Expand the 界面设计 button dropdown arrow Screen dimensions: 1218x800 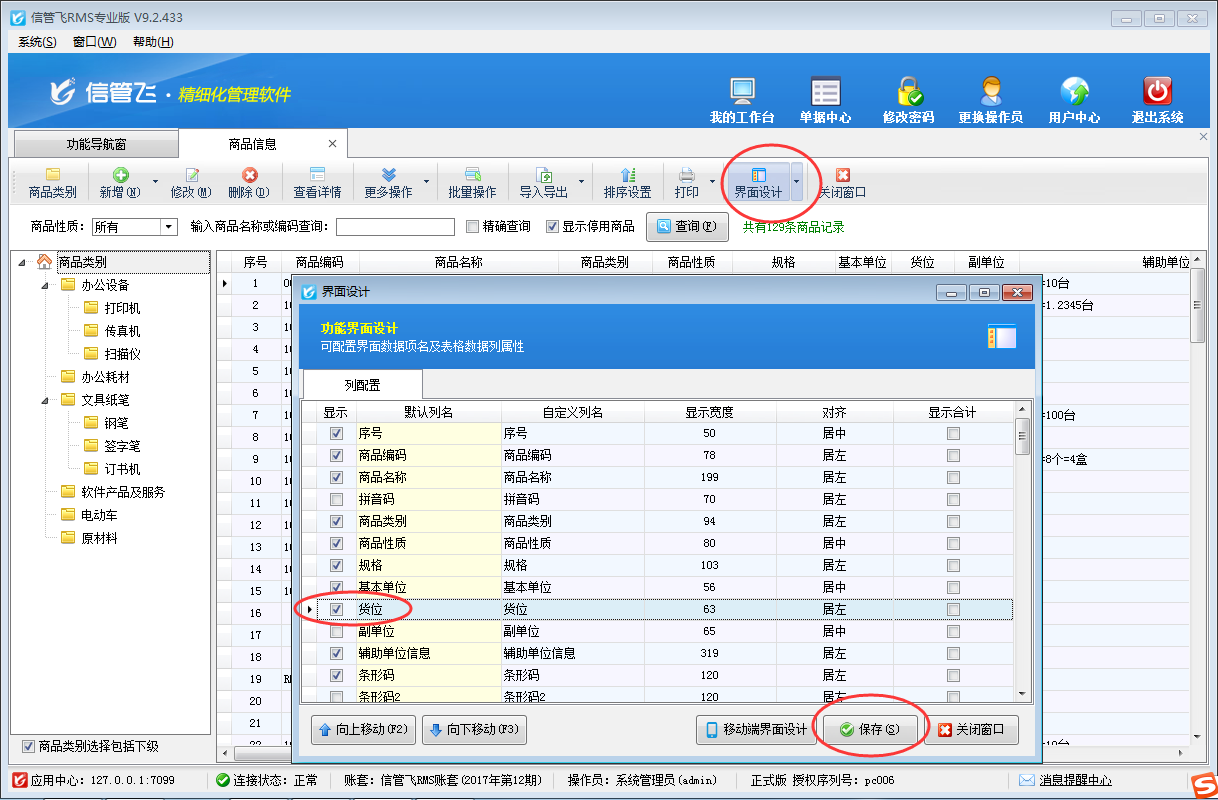click(797, 182)
